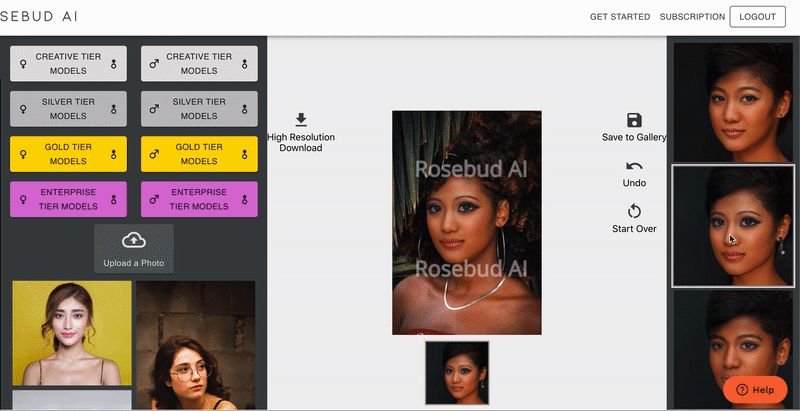Click the main generated portrait image
This screenshot has height=411, width=800.
tap(467, 223)
